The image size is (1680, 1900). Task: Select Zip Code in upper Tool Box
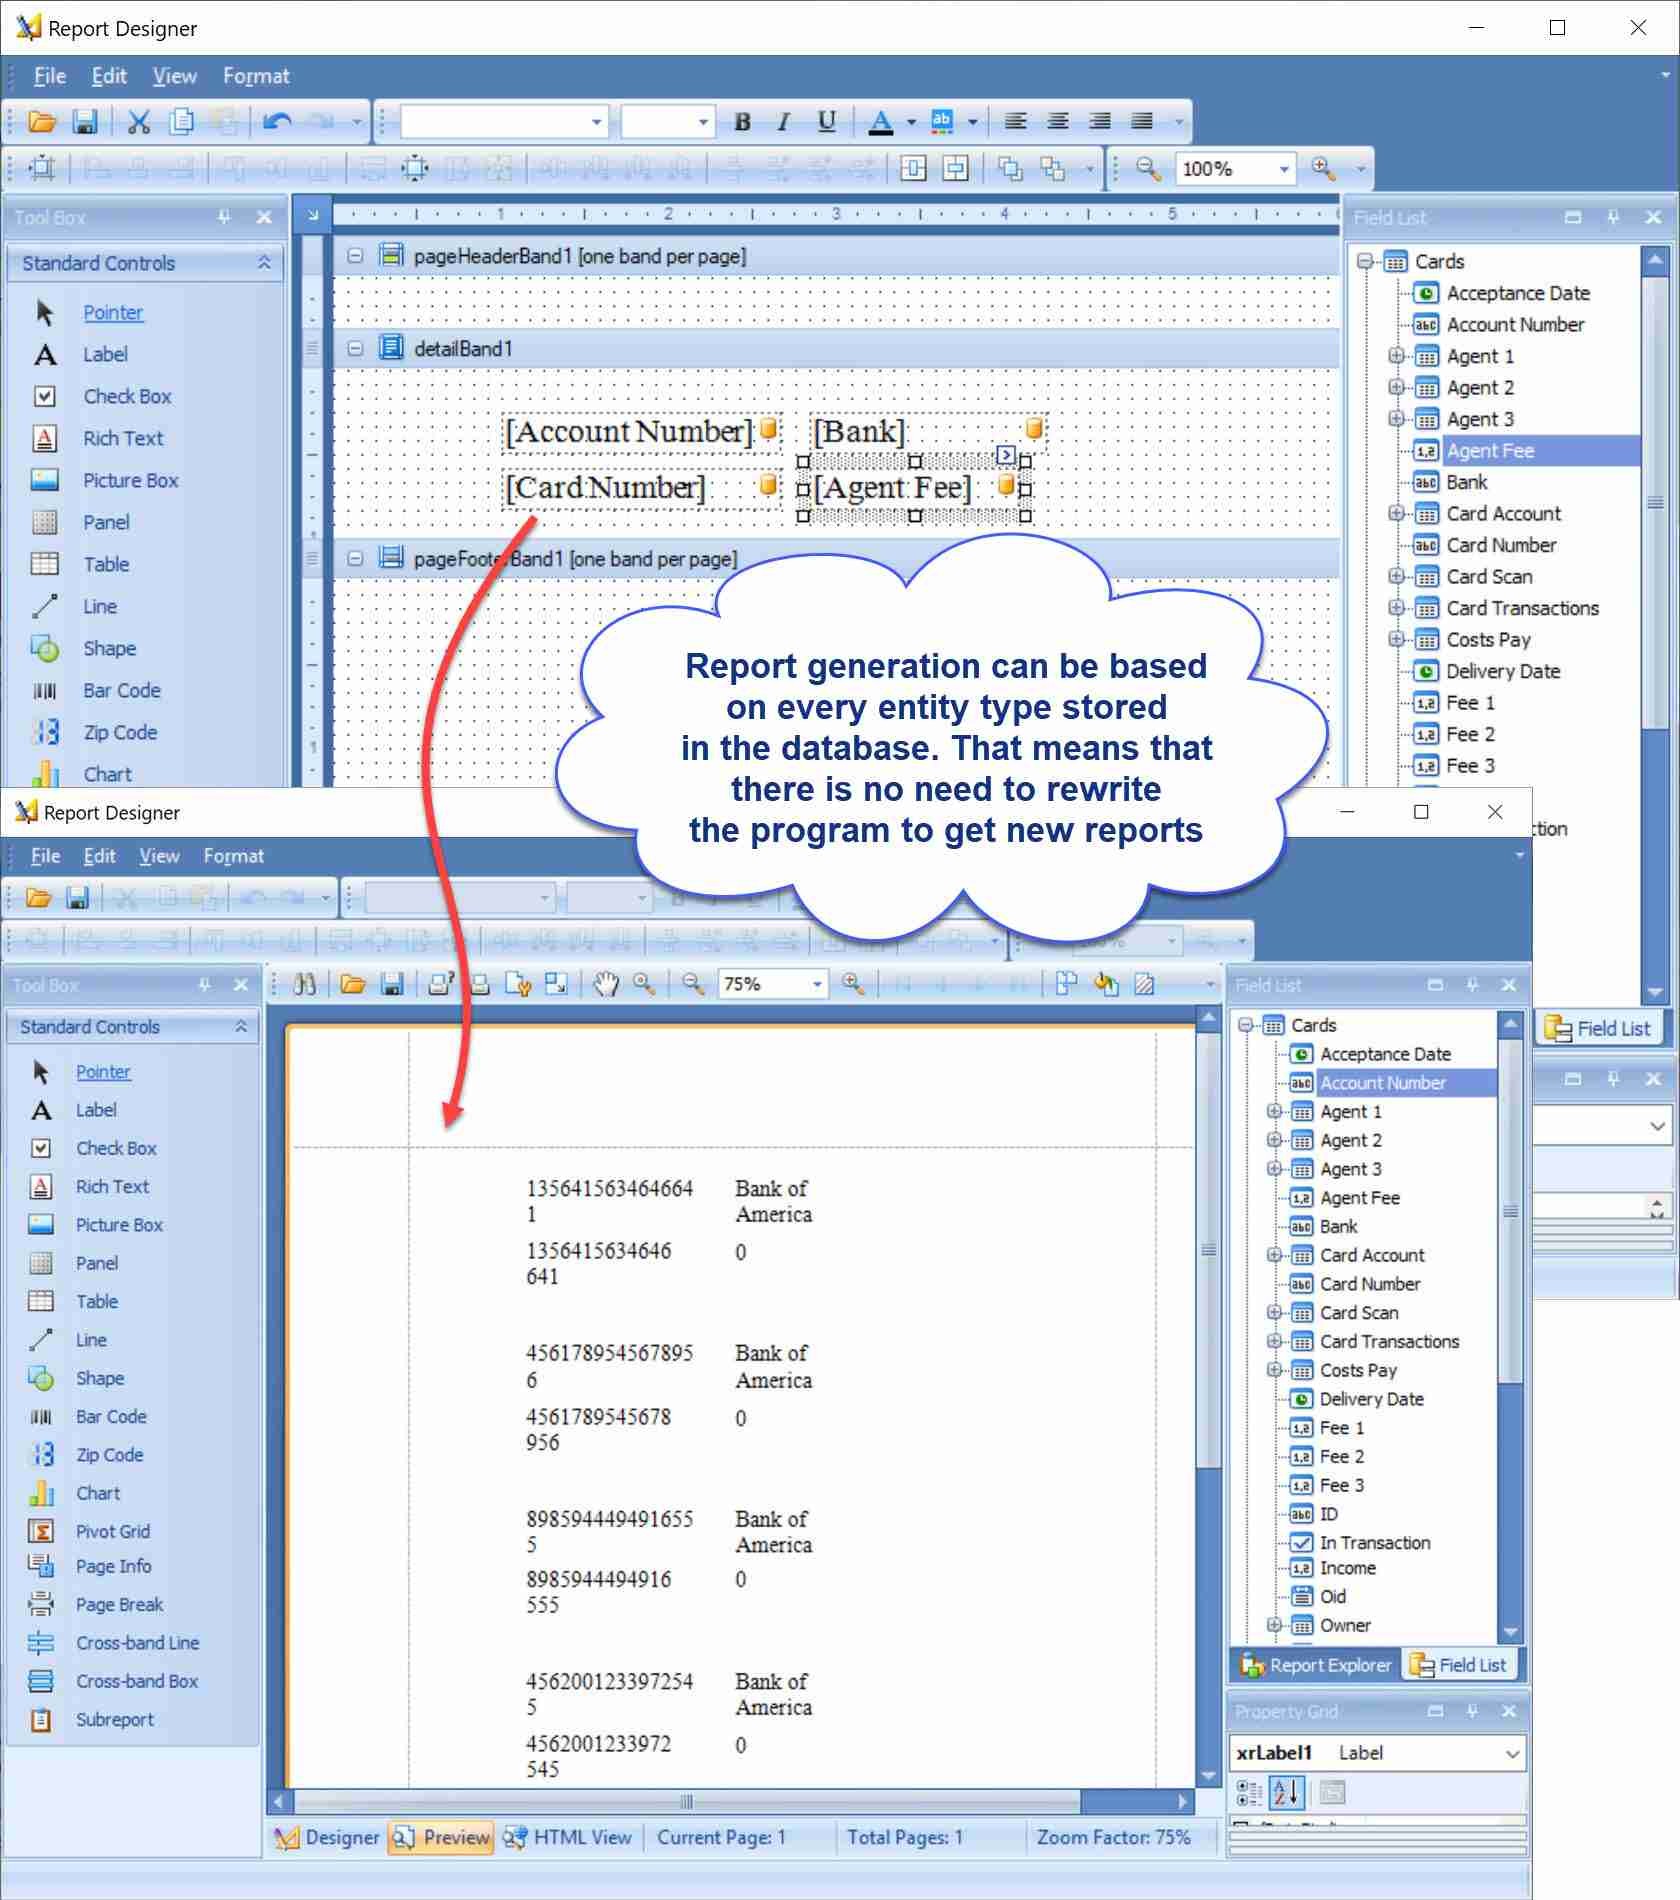tap(120, 732)
